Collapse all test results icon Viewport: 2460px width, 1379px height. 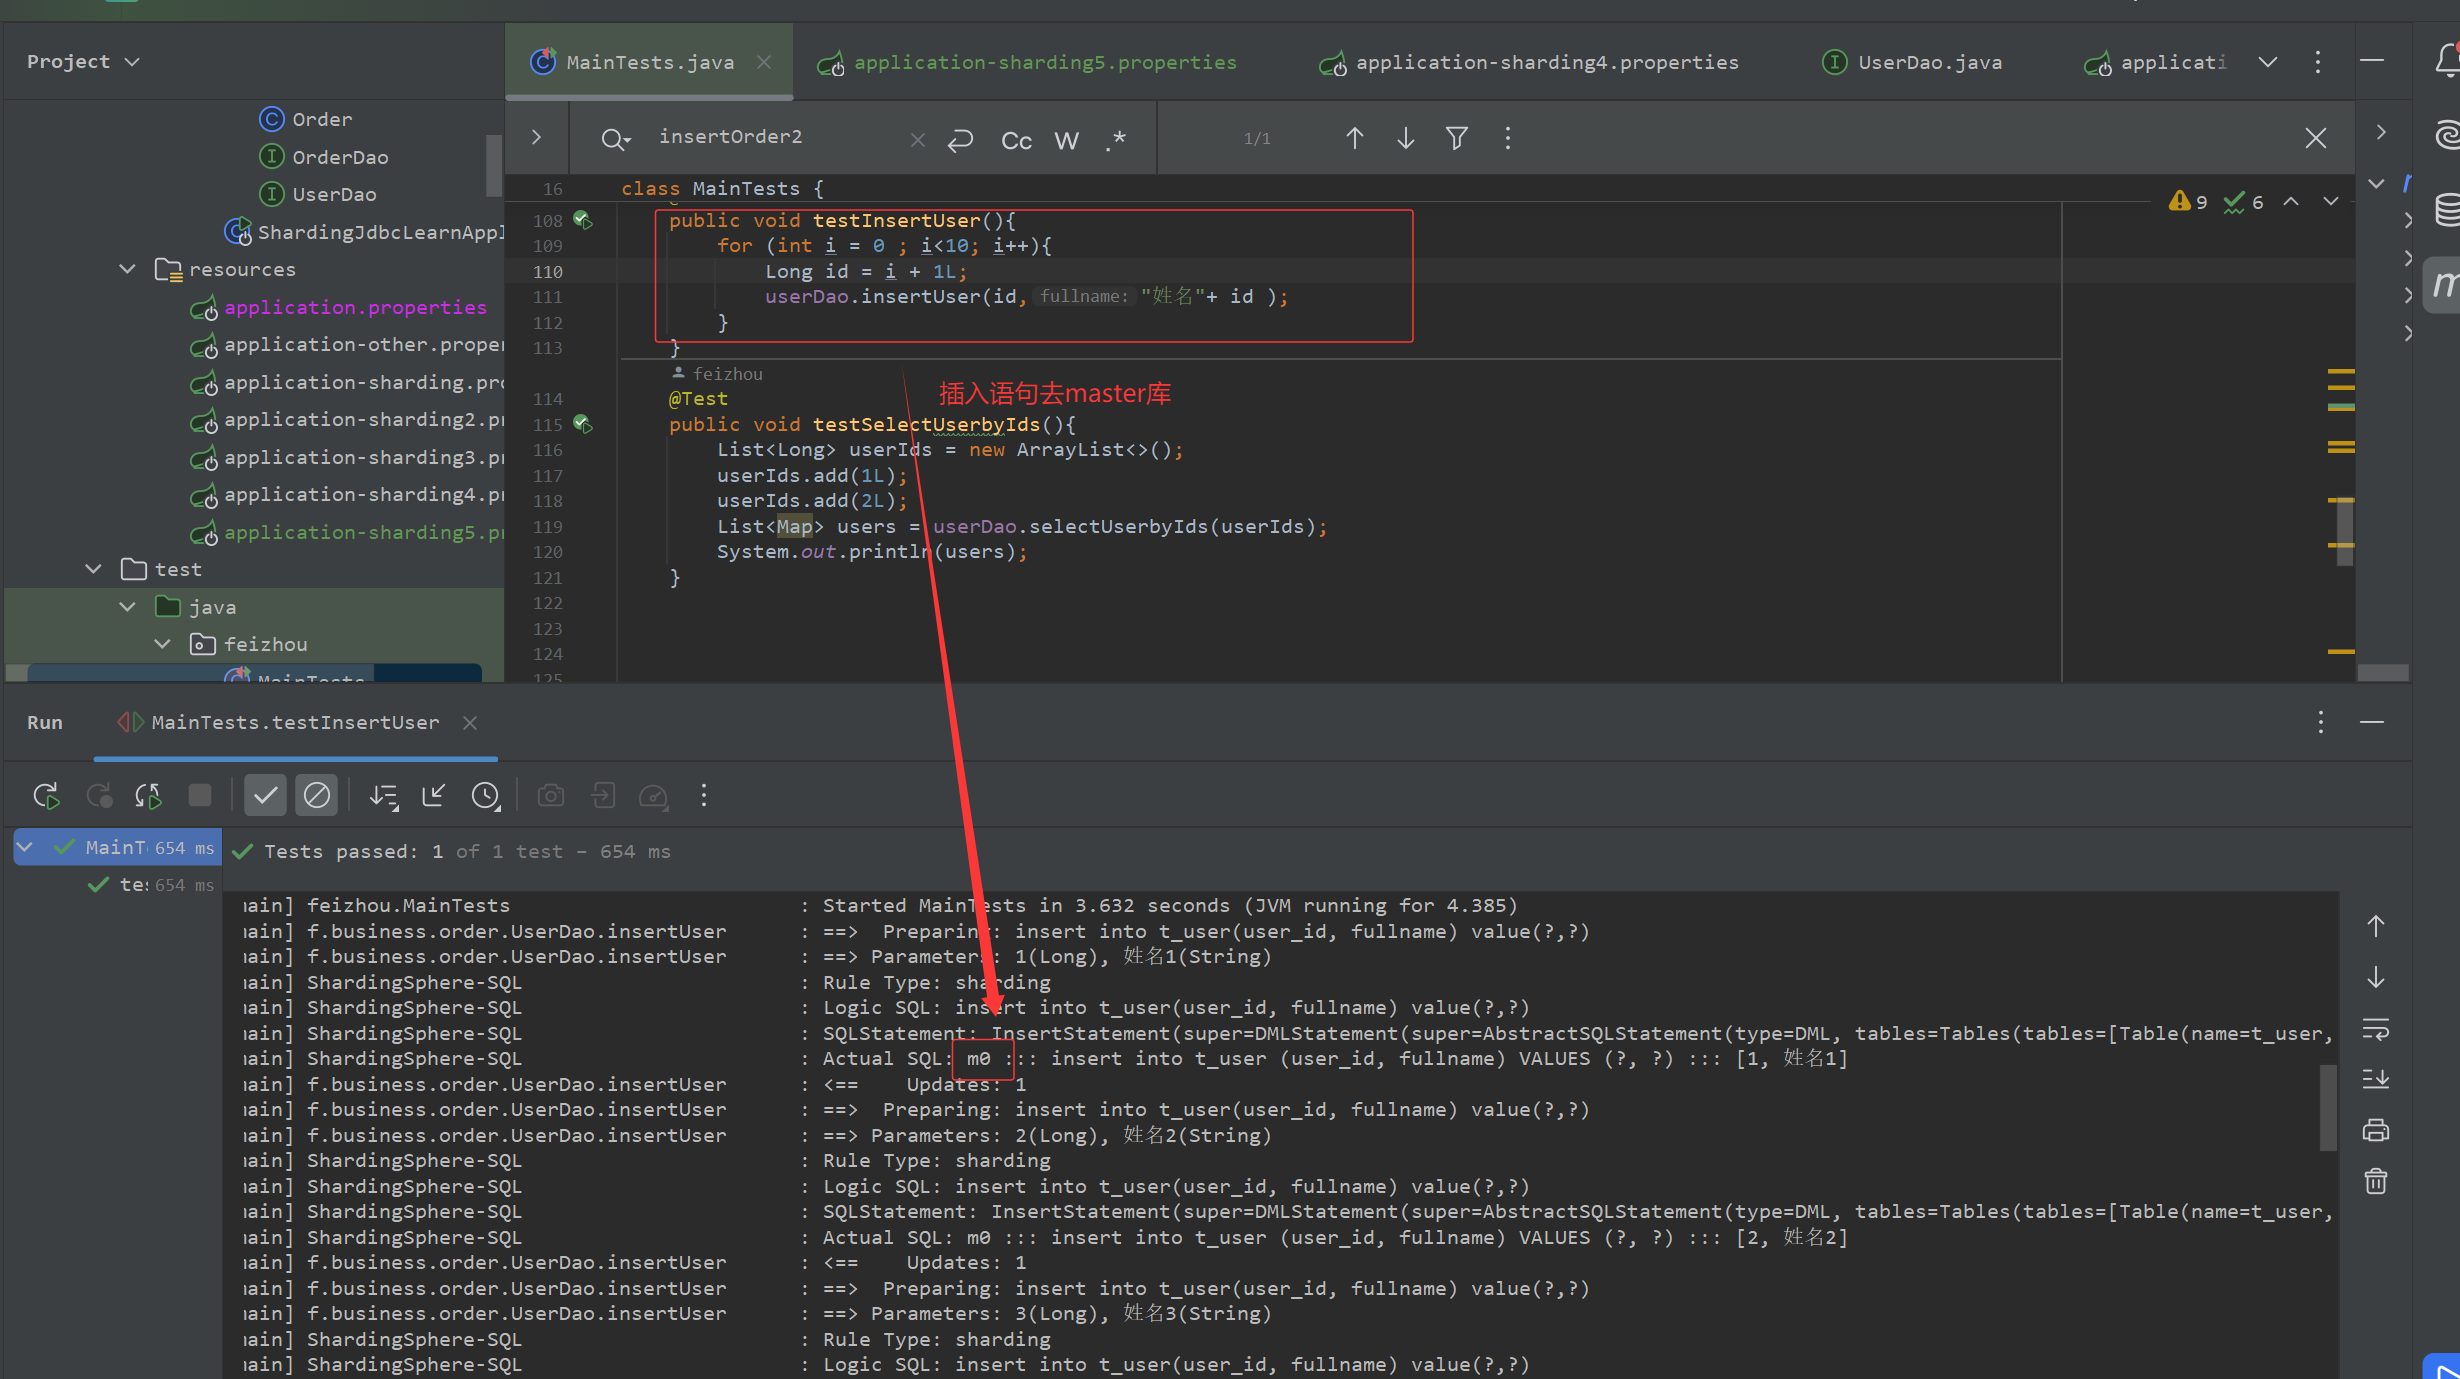point(433,796)
